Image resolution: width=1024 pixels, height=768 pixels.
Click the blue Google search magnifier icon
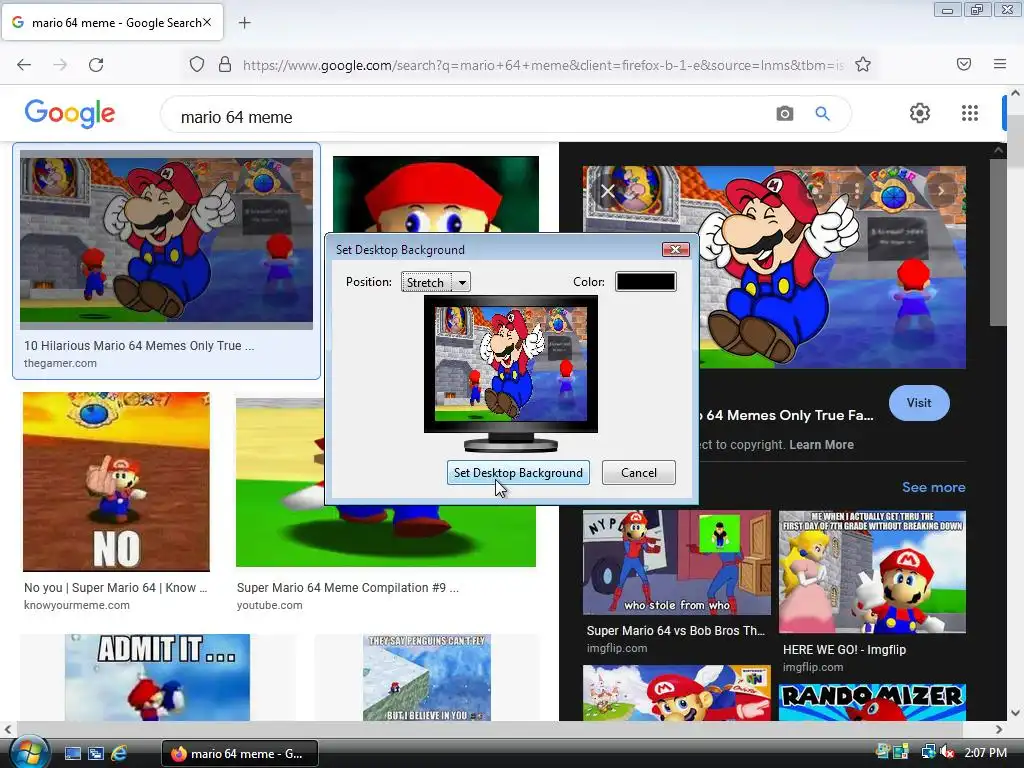tap(822, 114)
